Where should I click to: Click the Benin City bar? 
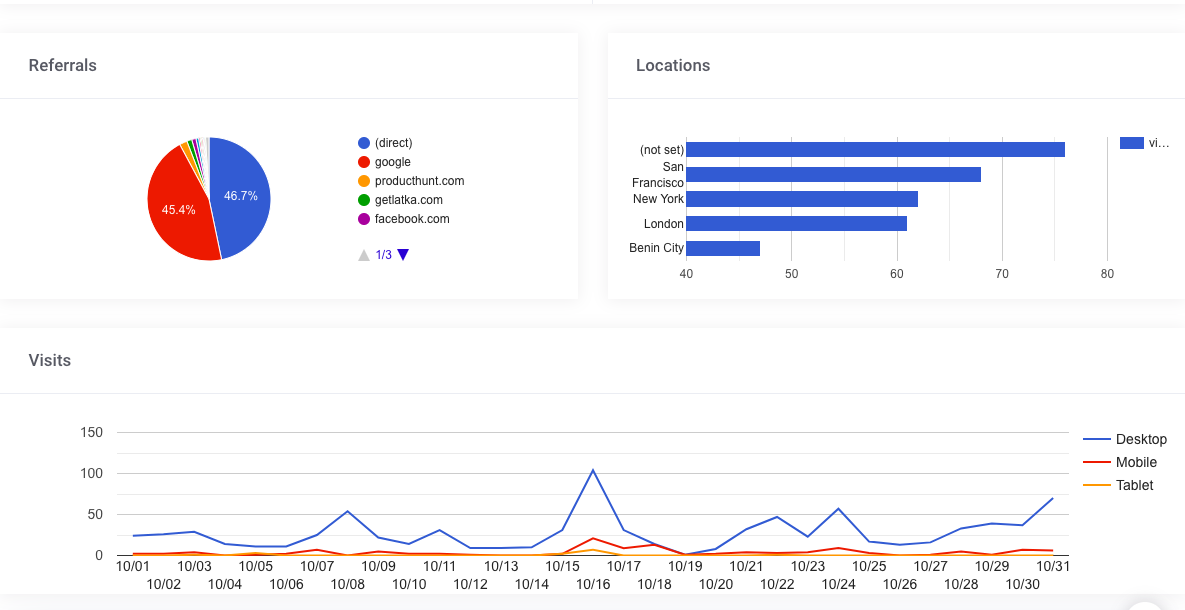click(x=723, y=248)
